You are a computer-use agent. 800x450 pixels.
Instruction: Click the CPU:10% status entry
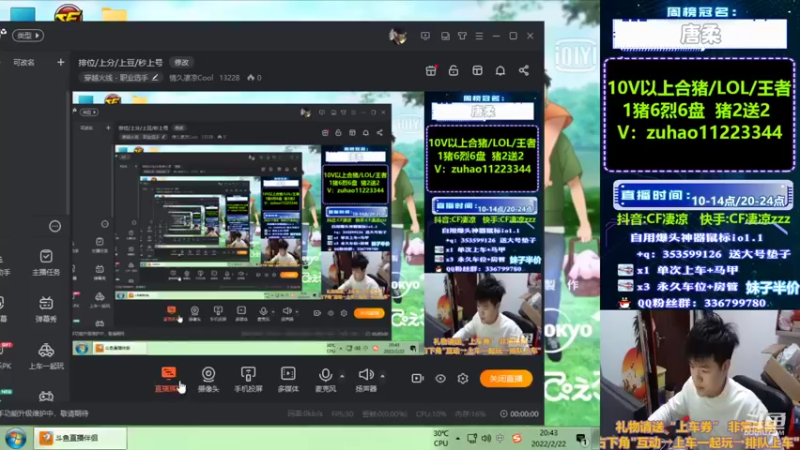click(431, 414)
